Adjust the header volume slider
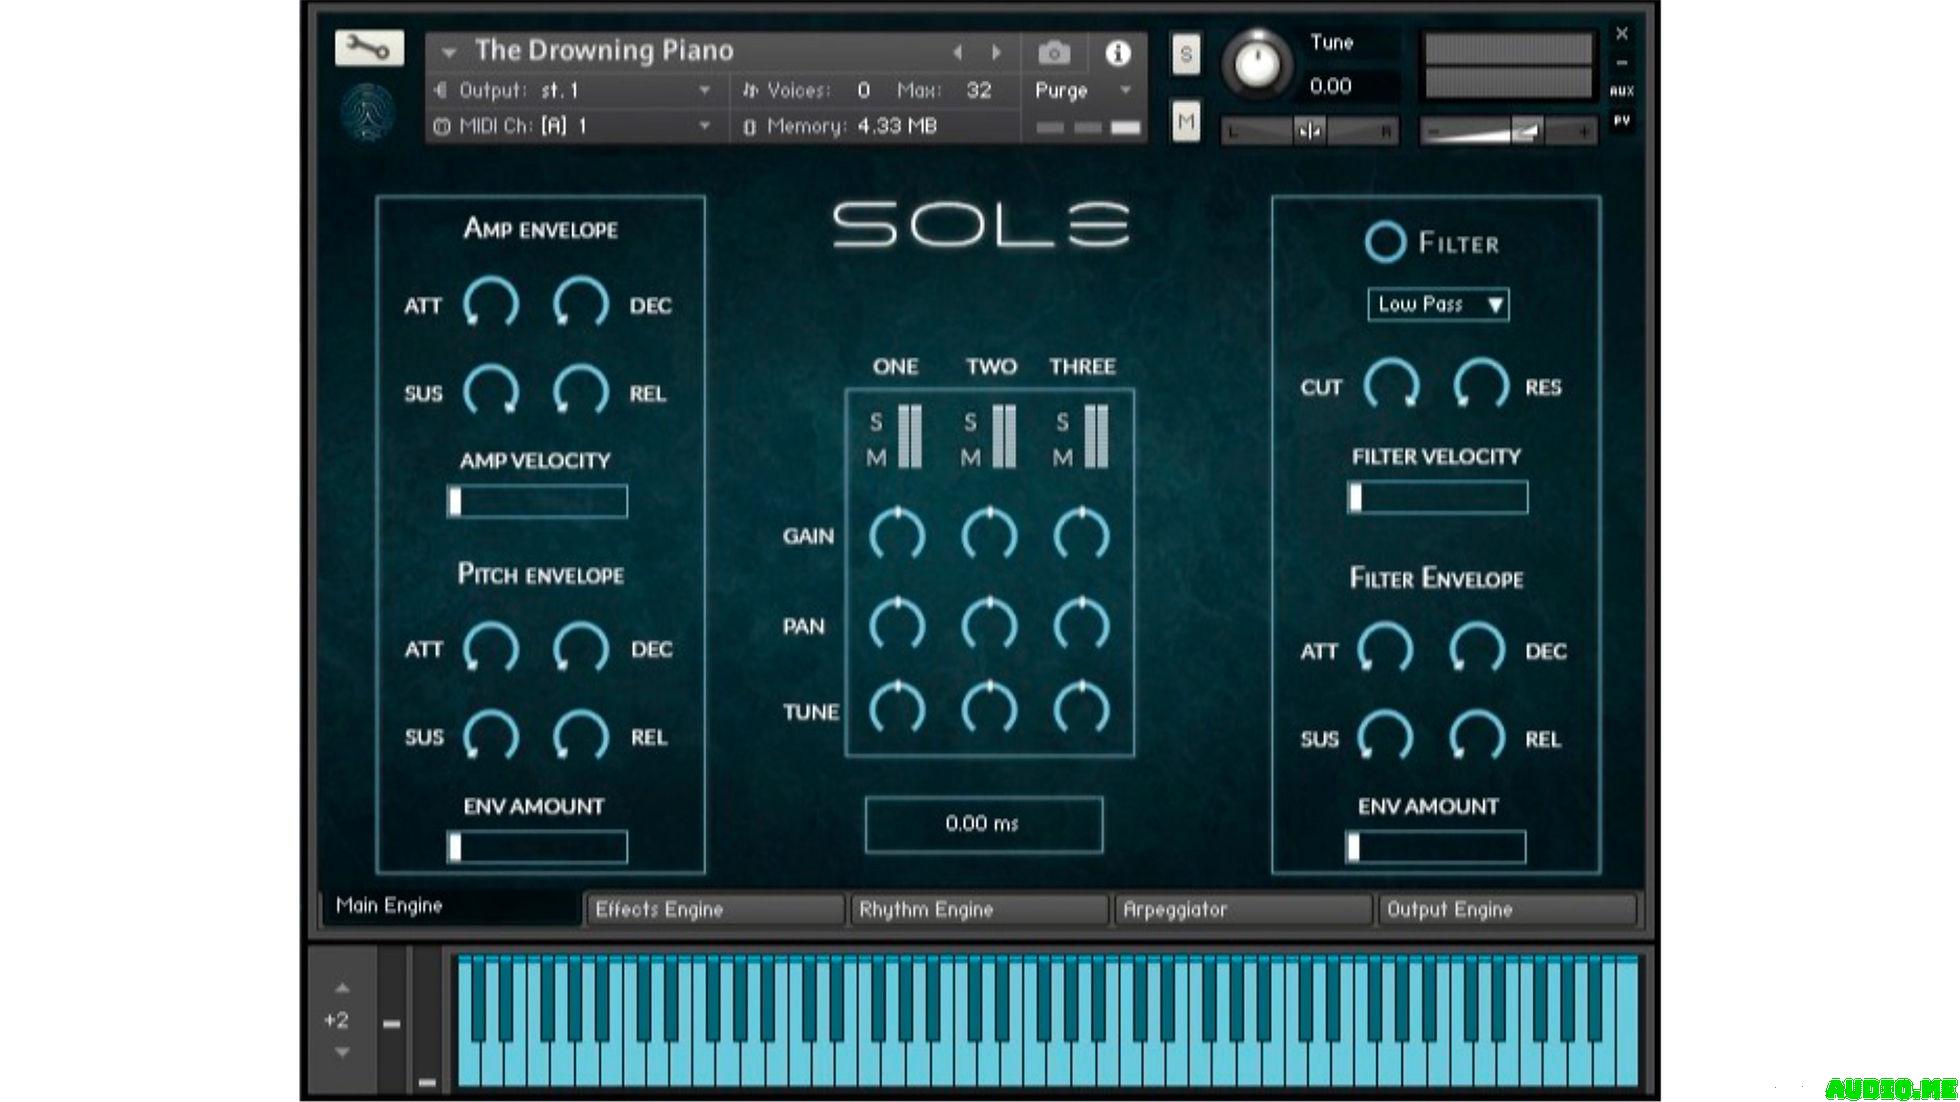Viewport: 1960px width, 1102px height. coord(1508,131)
